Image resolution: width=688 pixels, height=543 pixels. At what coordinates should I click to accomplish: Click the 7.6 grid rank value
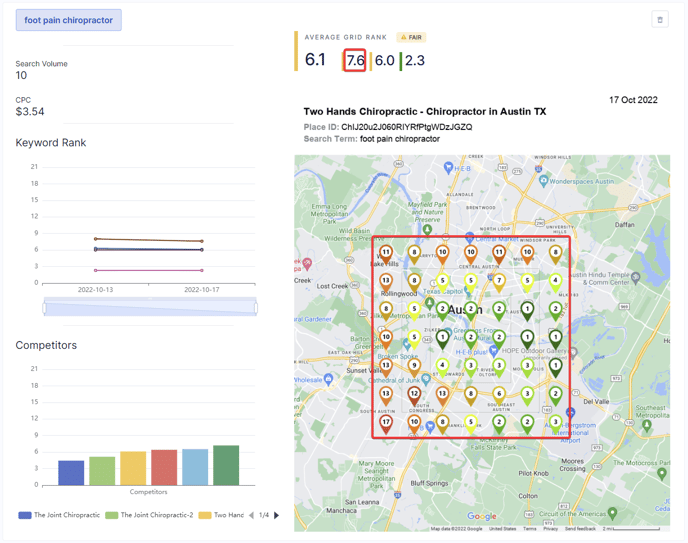(x=355, y=60)
